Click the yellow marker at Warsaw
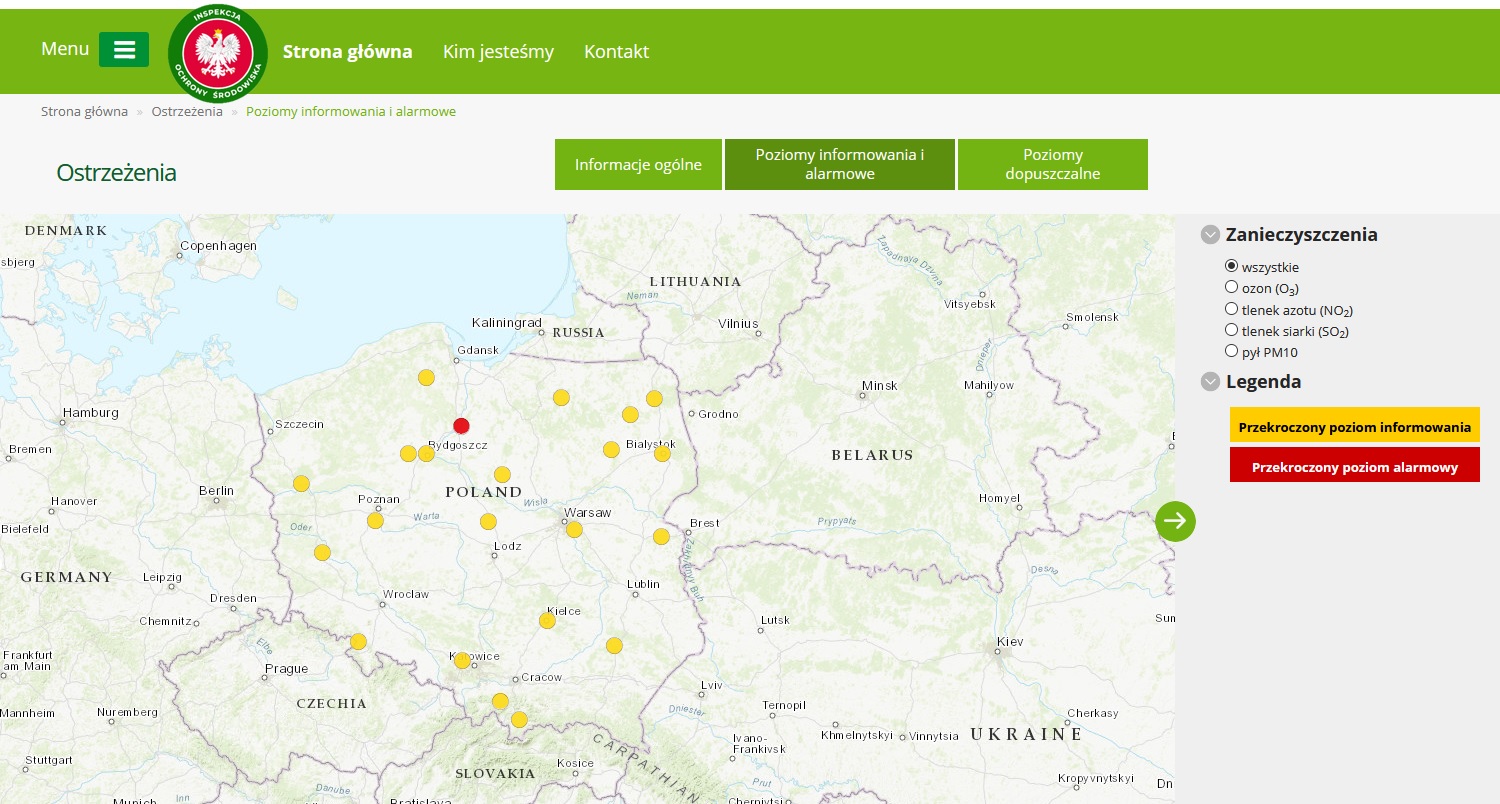This screenshot has height=804, width=1500. pyautogui.click(x=574, y=530)
